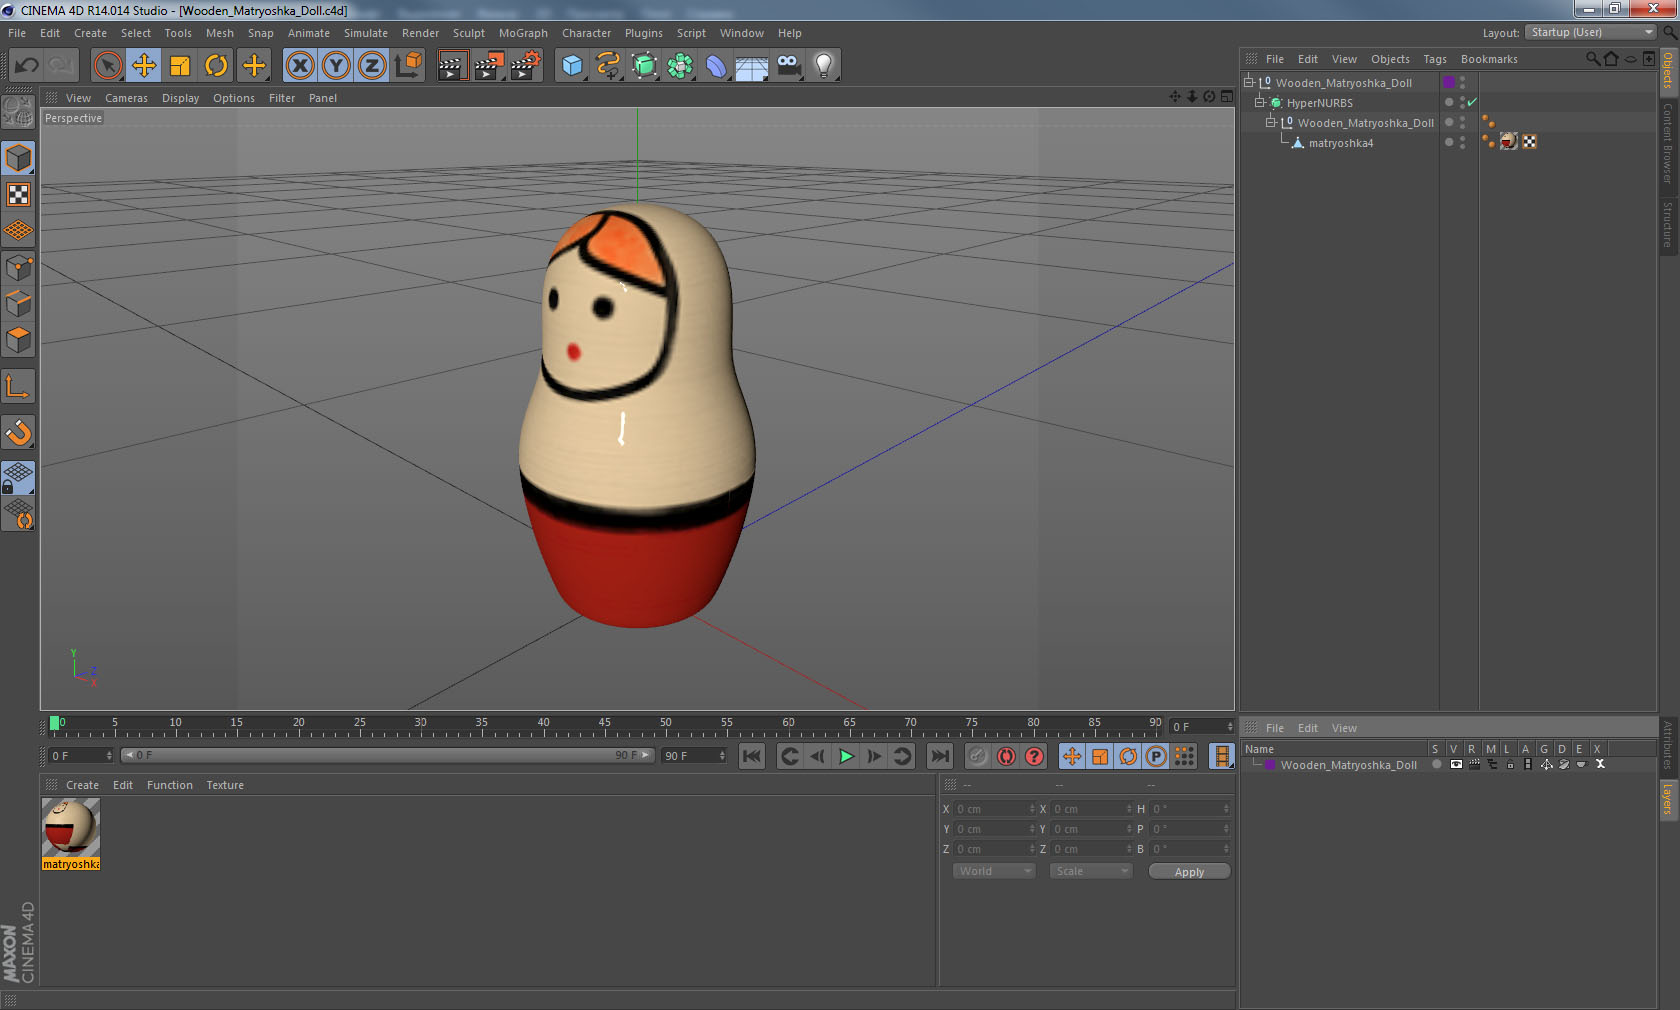The width and height of the screenshot is (1680, 1010).
Task: Open spline pen tools icon
Action: (x=608, y=66)
